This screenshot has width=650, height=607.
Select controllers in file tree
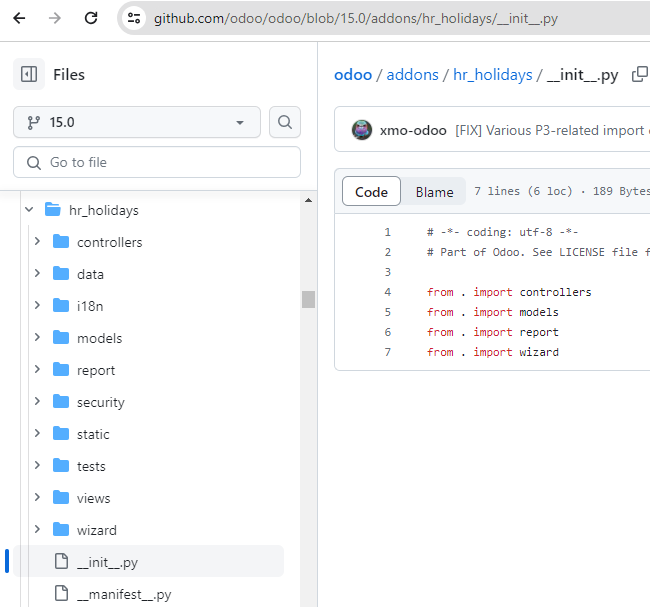coord(109,243)
